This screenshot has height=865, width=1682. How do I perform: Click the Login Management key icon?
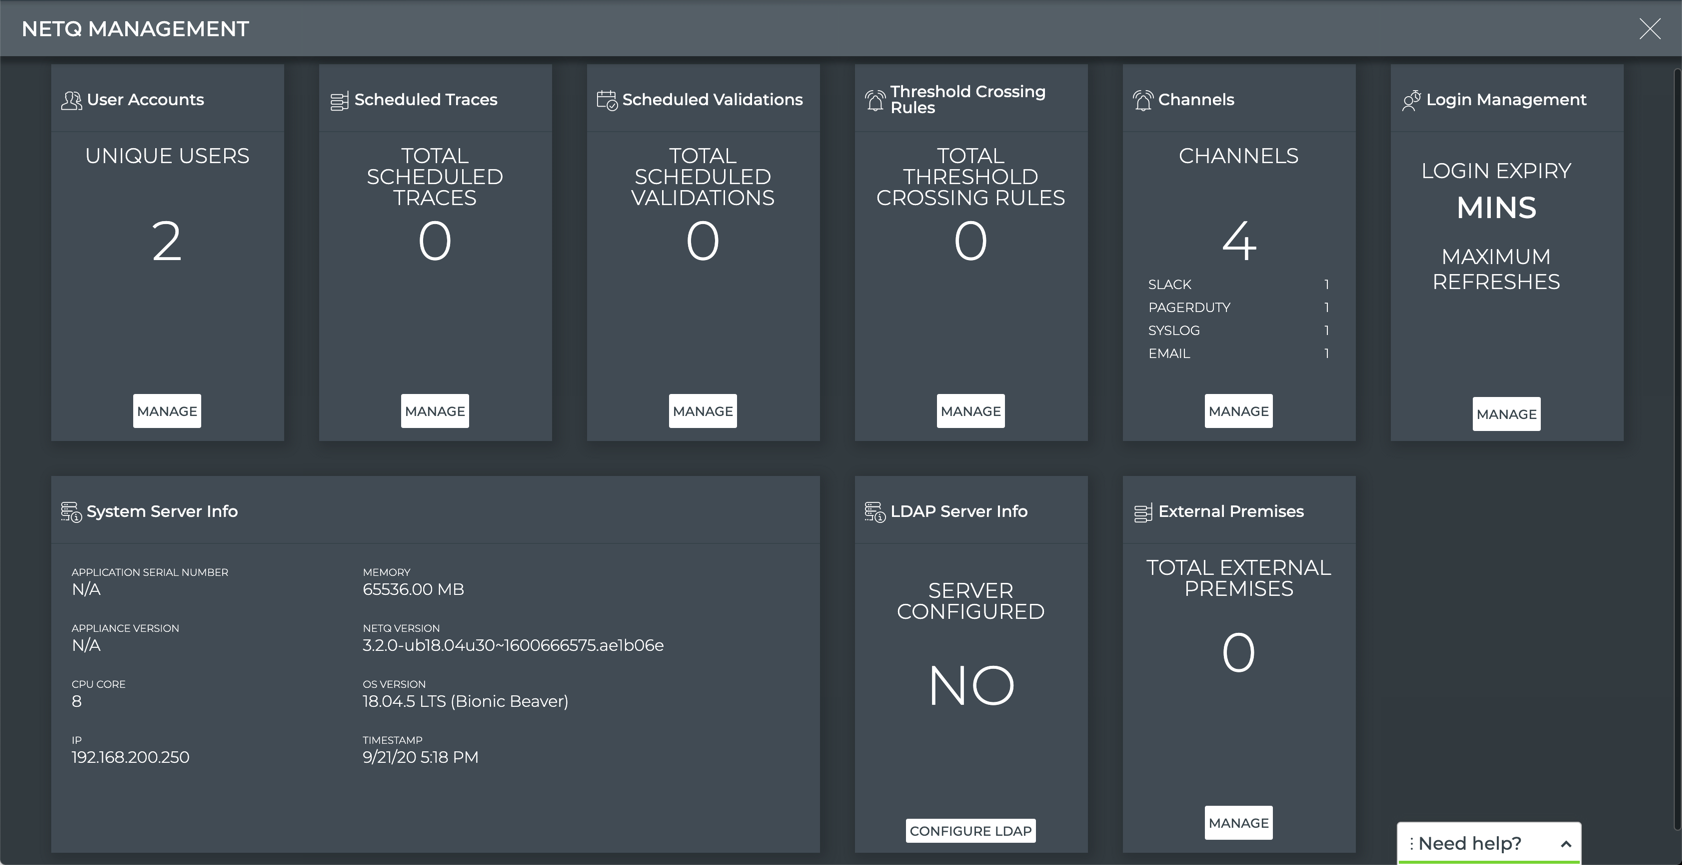[1411, 100]
